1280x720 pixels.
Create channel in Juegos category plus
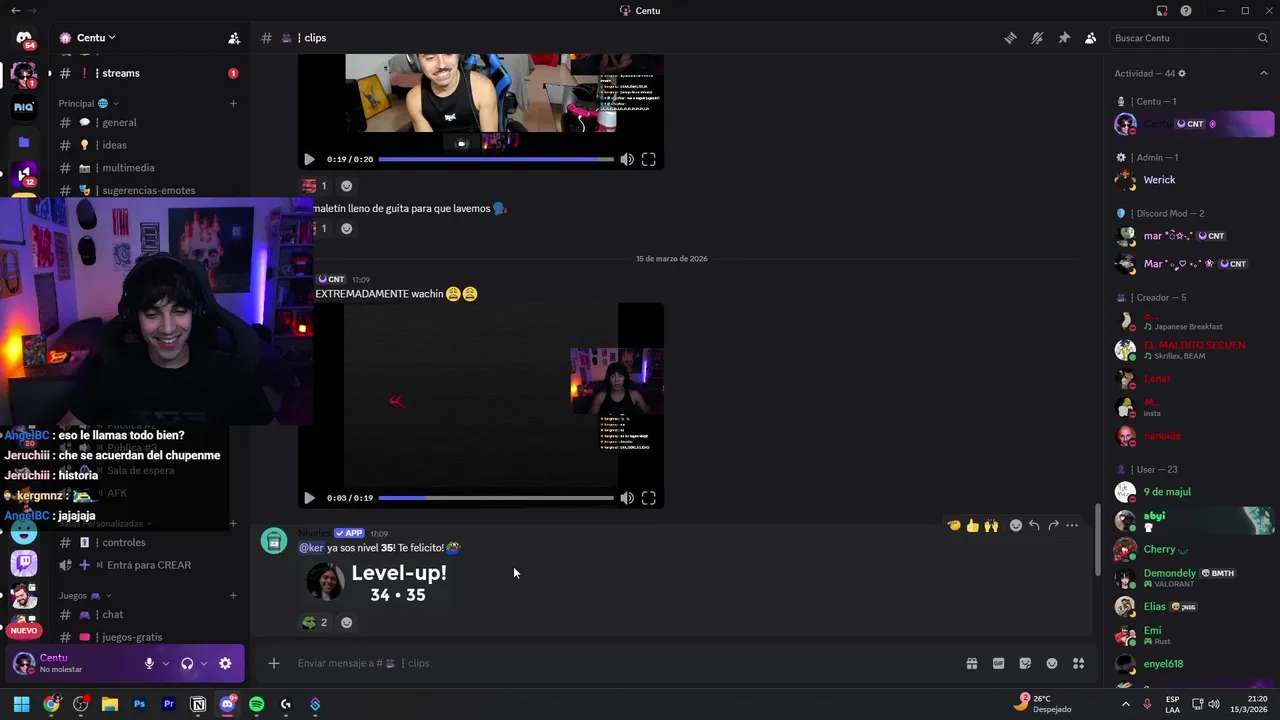pos(233,595)
